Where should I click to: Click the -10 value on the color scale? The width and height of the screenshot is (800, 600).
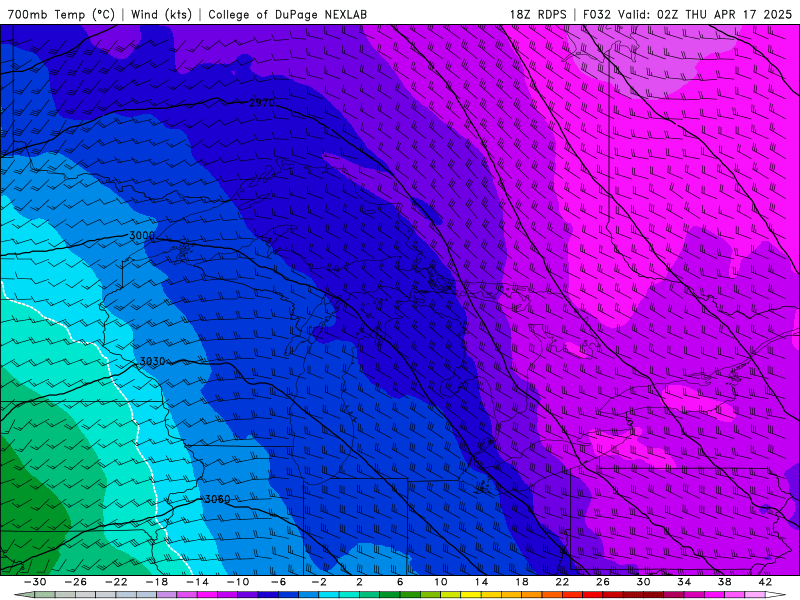click(x=238, y=582)
